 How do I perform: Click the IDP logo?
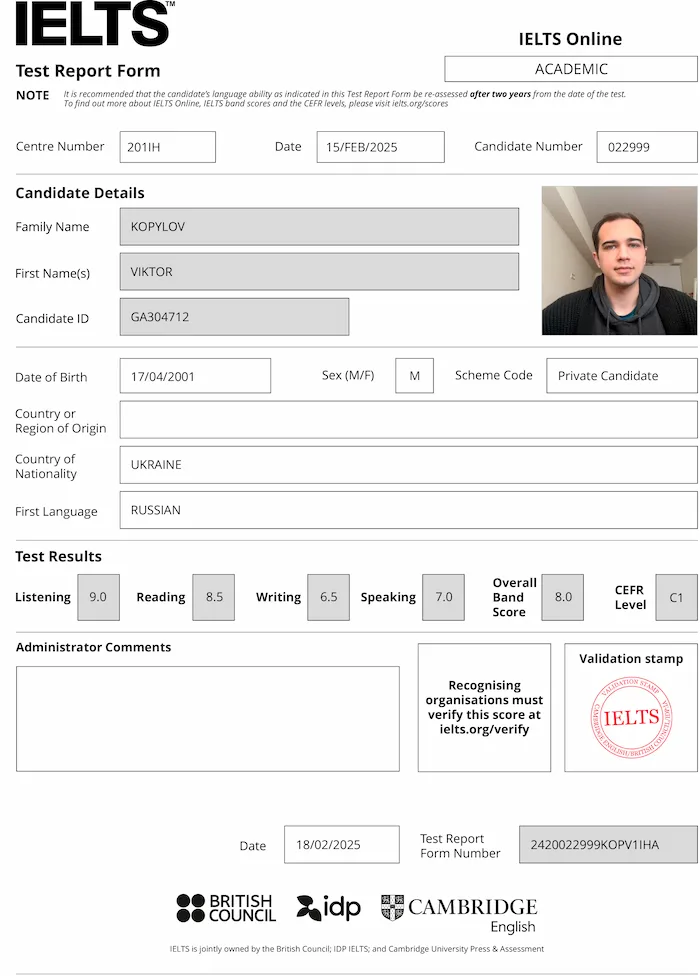(328, 908)
